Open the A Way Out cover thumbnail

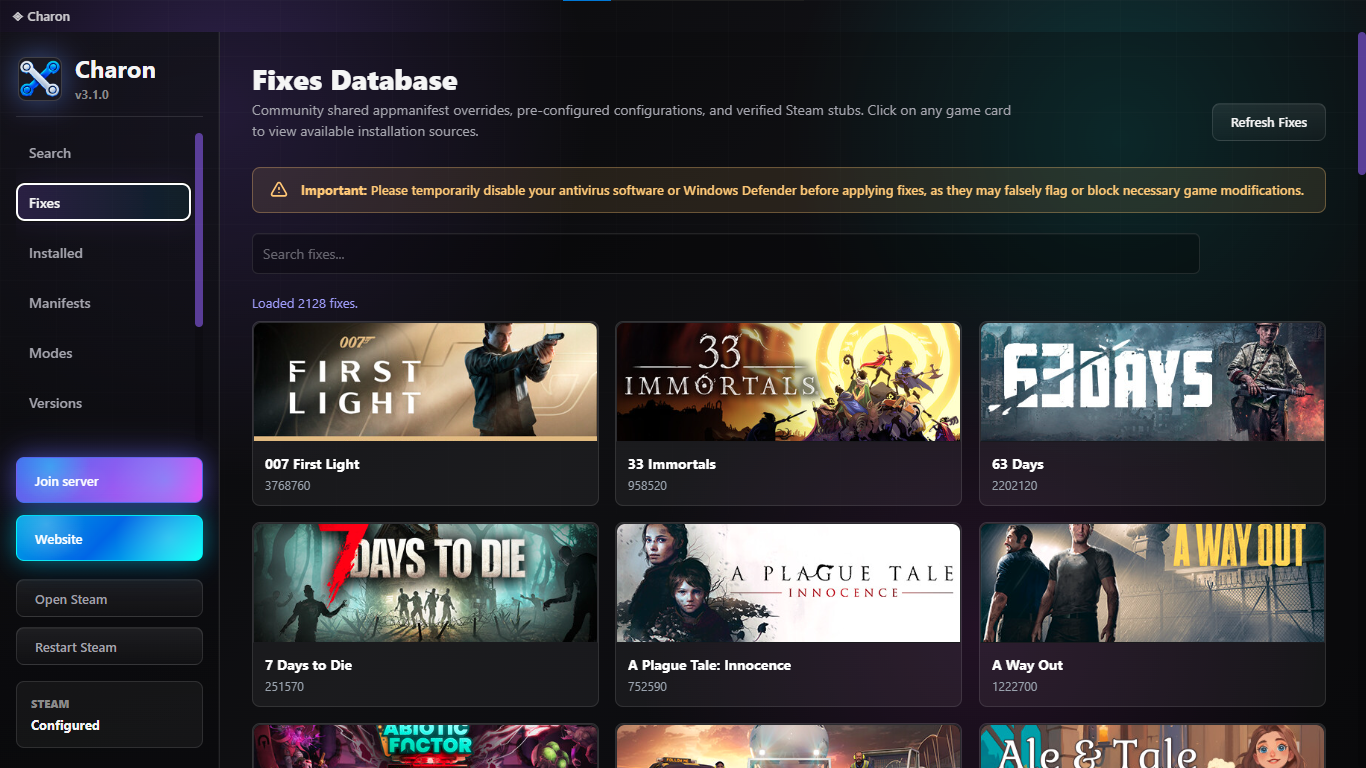pyautogui.click(x=1152, y=582)
